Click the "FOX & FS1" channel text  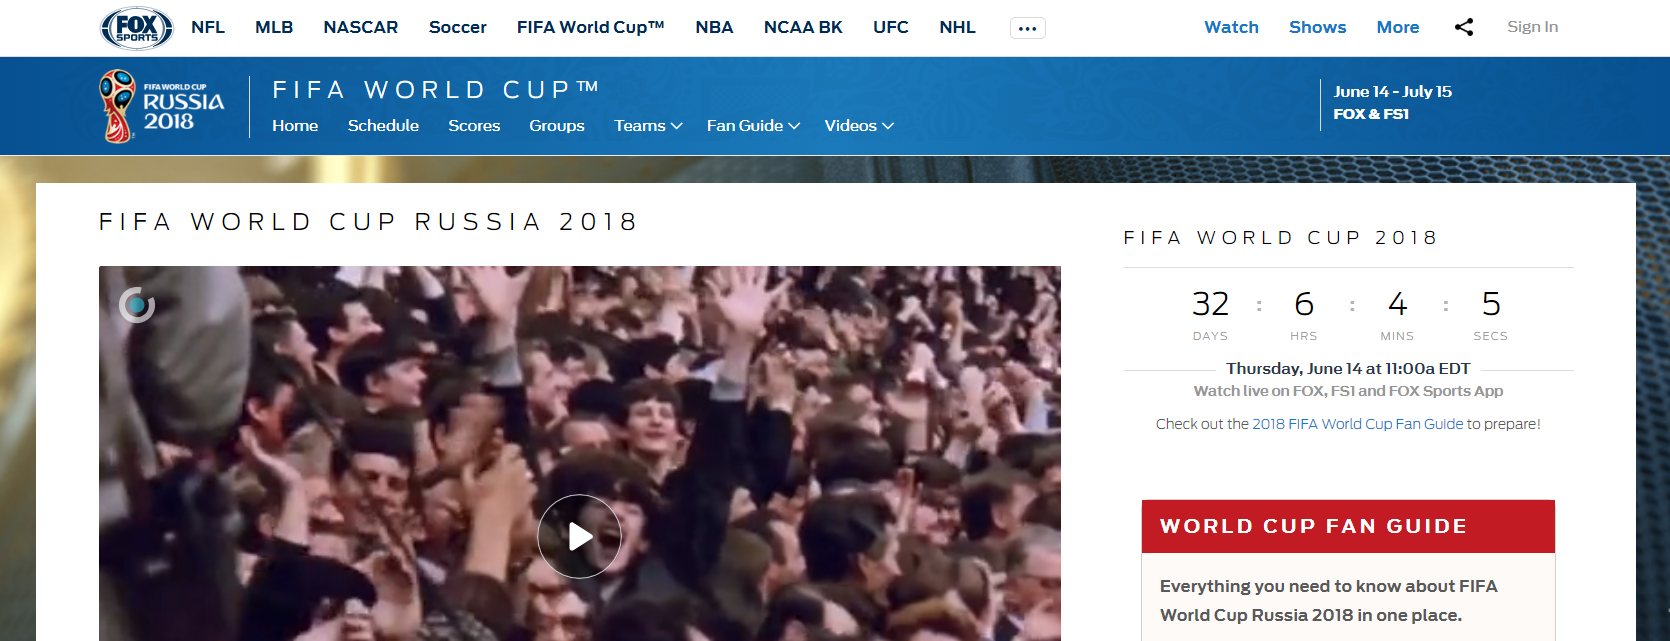[x=1371, y=114]
